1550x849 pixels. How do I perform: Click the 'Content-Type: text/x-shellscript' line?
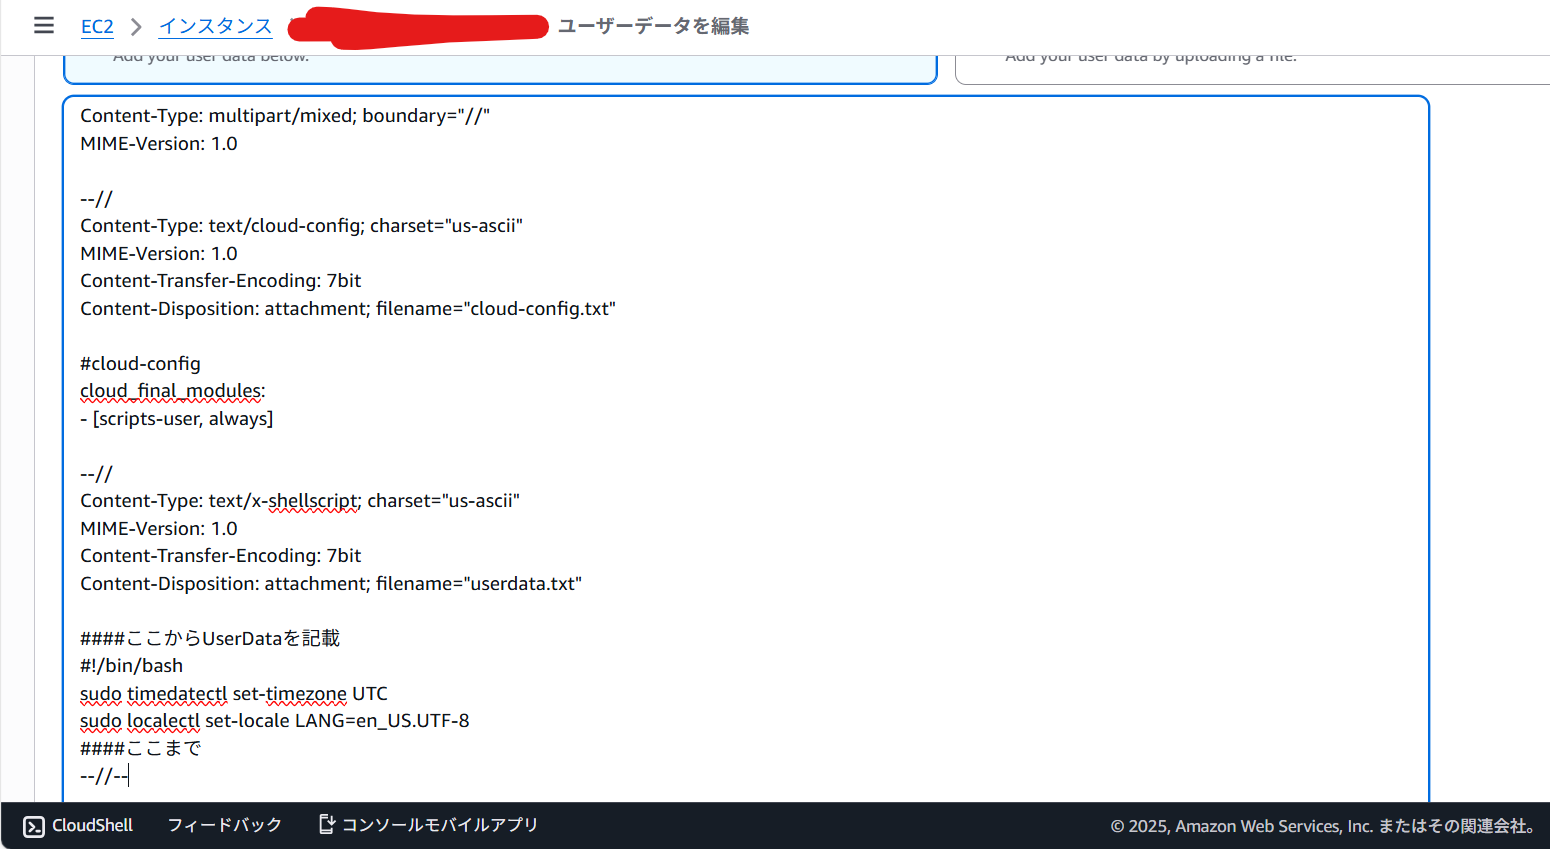[300, 501]
